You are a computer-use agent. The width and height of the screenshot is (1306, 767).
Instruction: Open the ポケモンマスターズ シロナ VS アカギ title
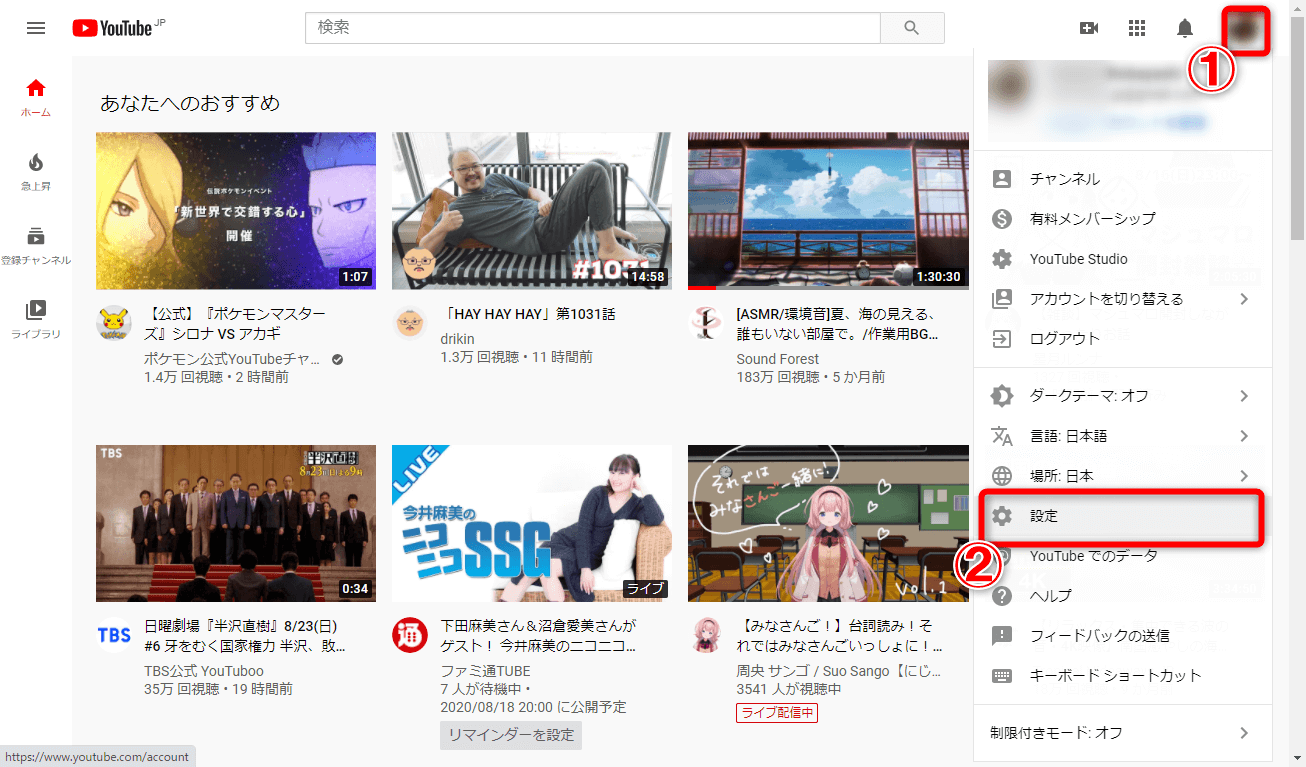coord(236,324)
